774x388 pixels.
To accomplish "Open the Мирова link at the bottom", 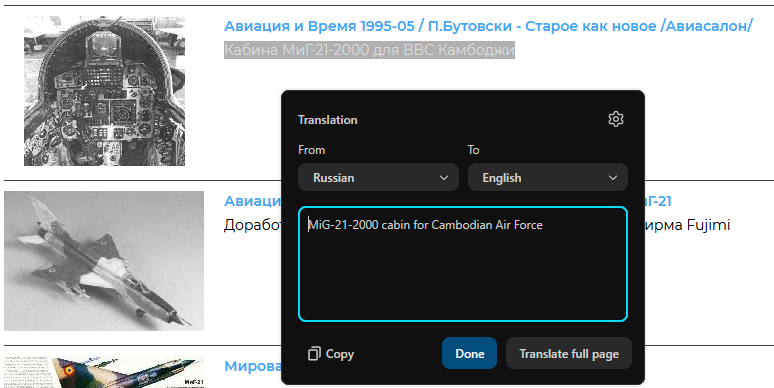I will tap(252, 366).
